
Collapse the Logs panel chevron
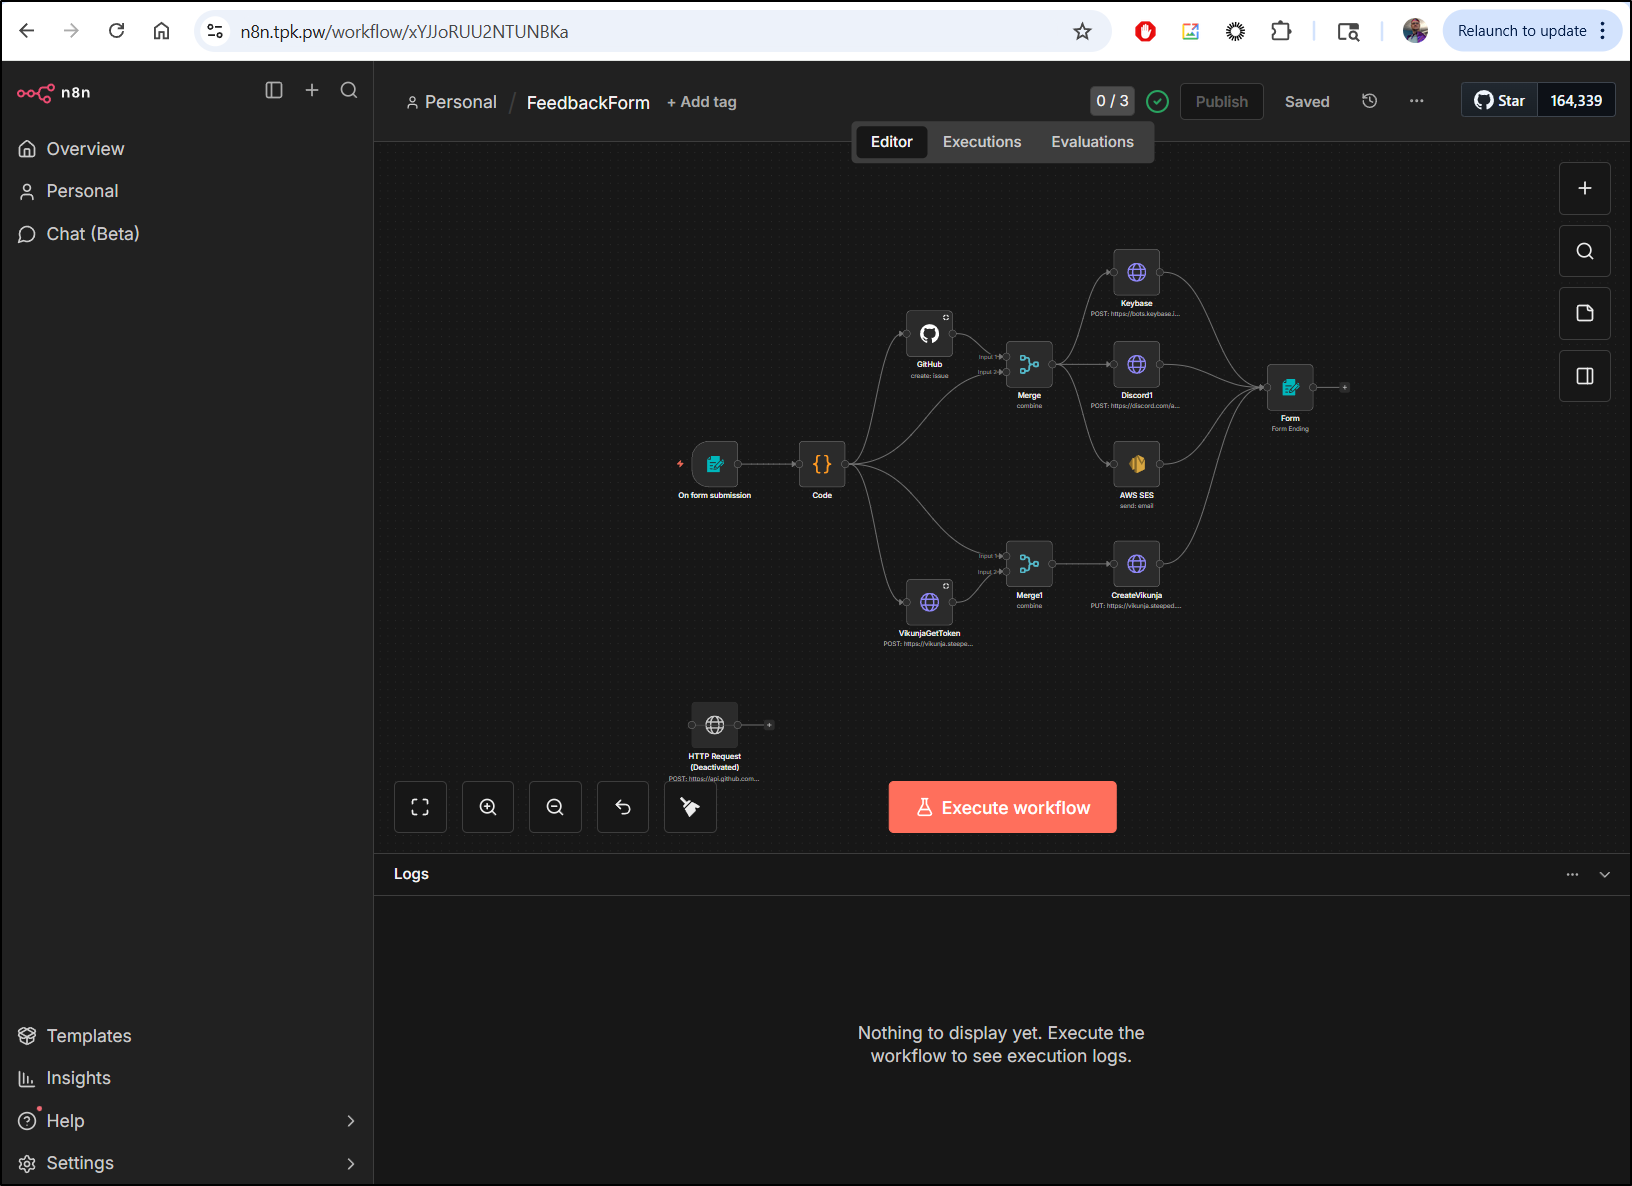[1605, 874]
